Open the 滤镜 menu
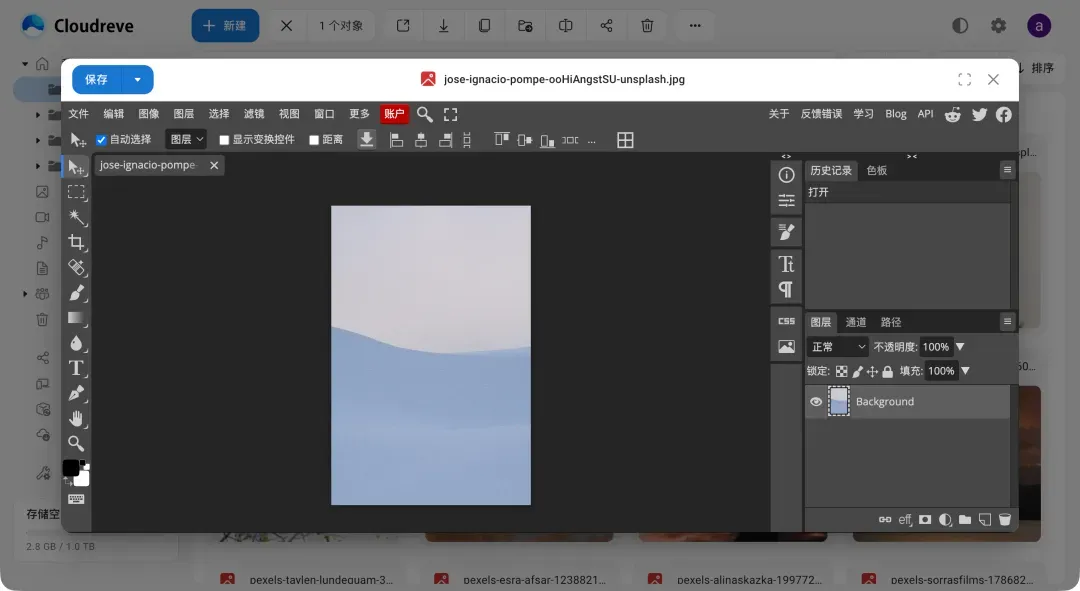Viewport: 1080px width, 591px height. click(254, 114)
